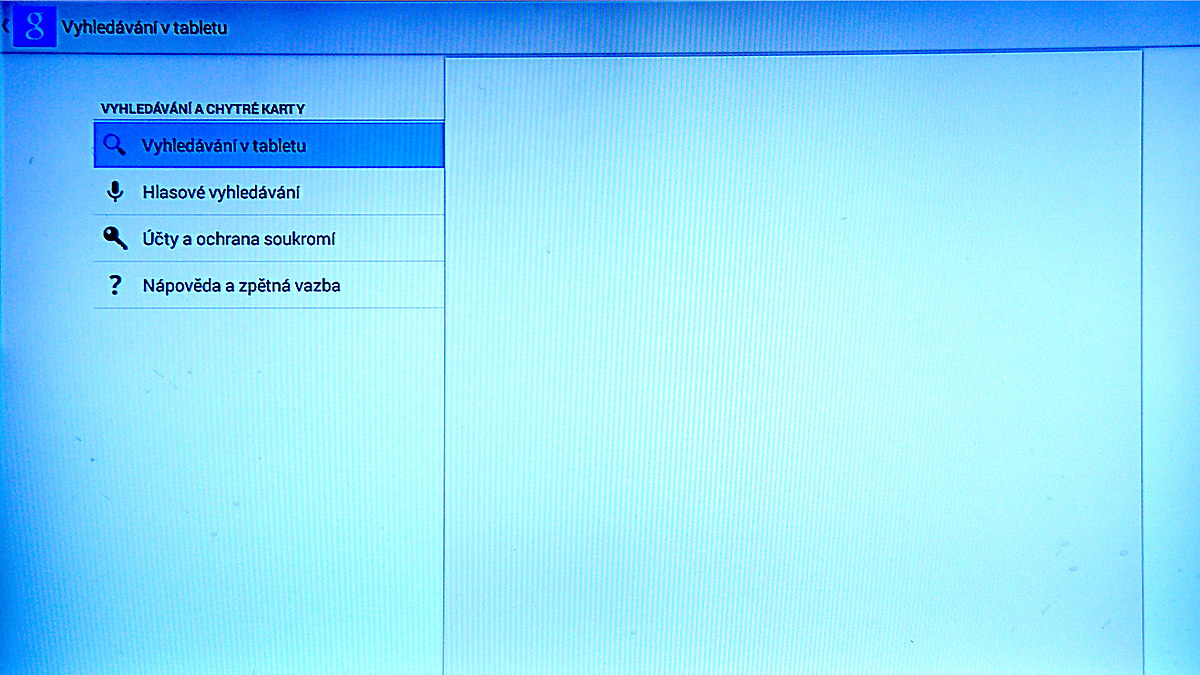This screenshot has width=1200, height=675.
Task: Go back using the header arrow
Action: click(5, 27)
